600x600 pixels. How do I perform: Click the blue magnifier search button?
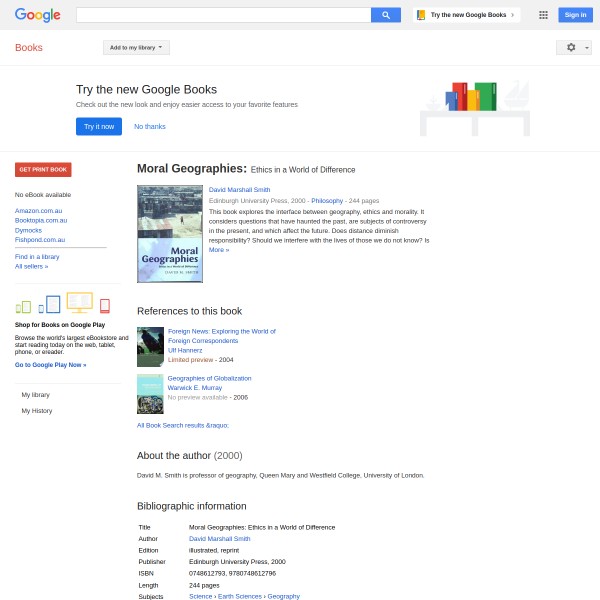pyautogui.click(x=386, y=15)
